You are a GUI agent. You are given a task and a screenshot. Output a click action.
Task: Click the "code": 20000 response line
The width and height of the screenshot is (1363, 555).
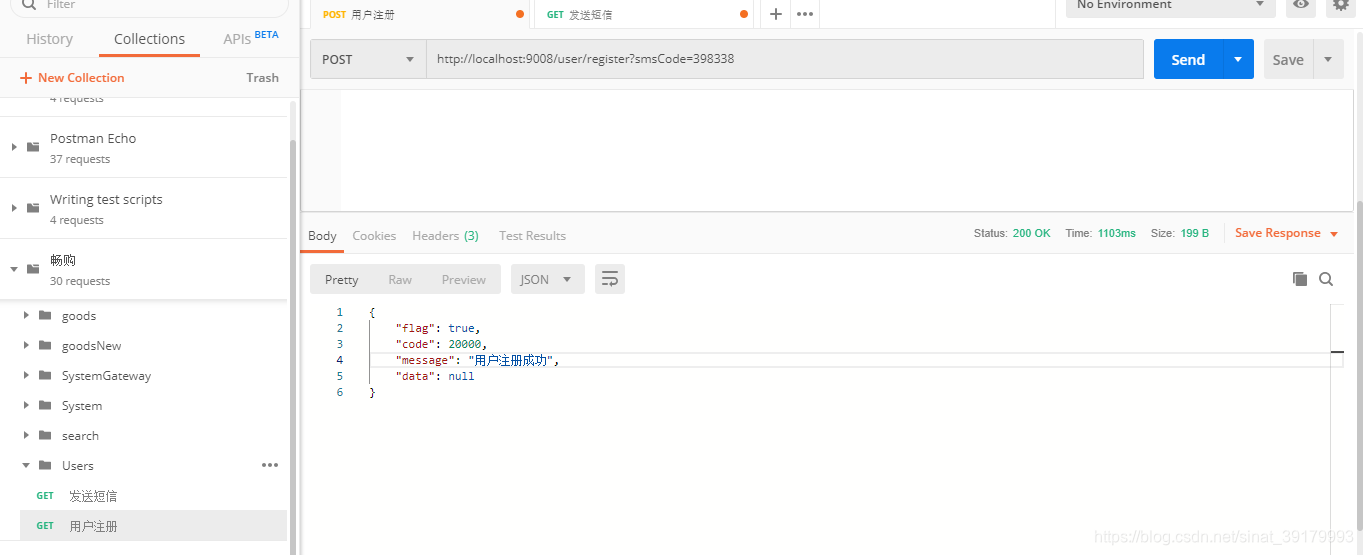(x=441, y=344)
